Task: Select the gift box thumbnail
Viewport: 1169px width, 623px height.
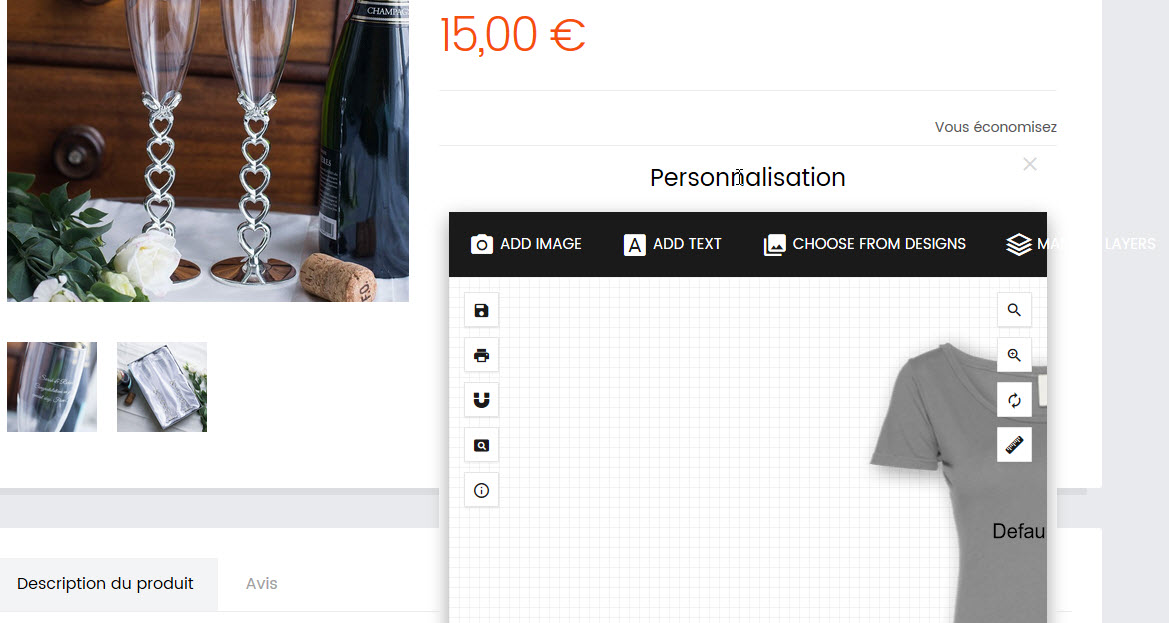Action: click(x=162, y=387)
